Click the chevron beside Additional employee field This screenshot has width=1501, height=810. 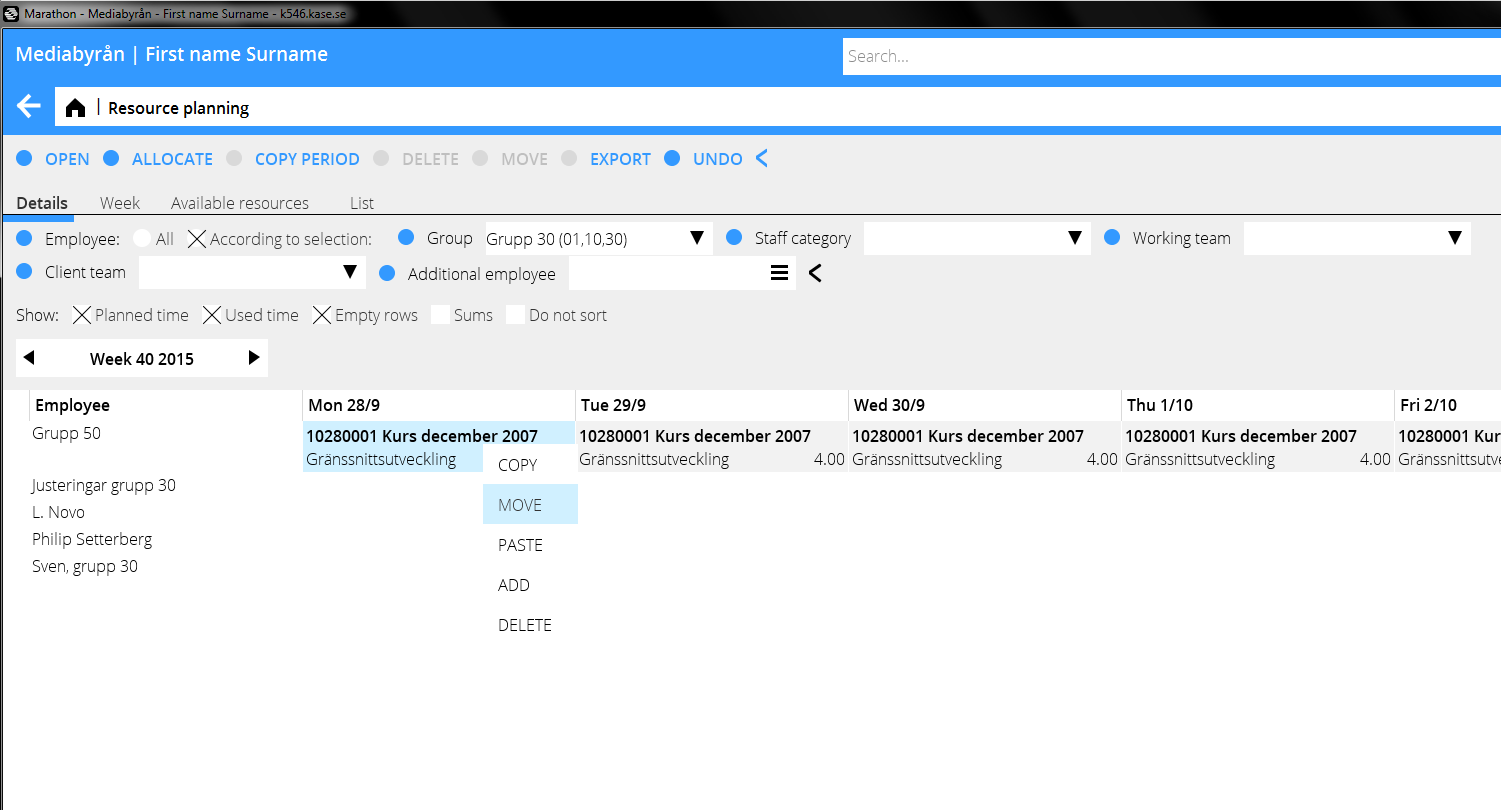(x=815, y=273)
